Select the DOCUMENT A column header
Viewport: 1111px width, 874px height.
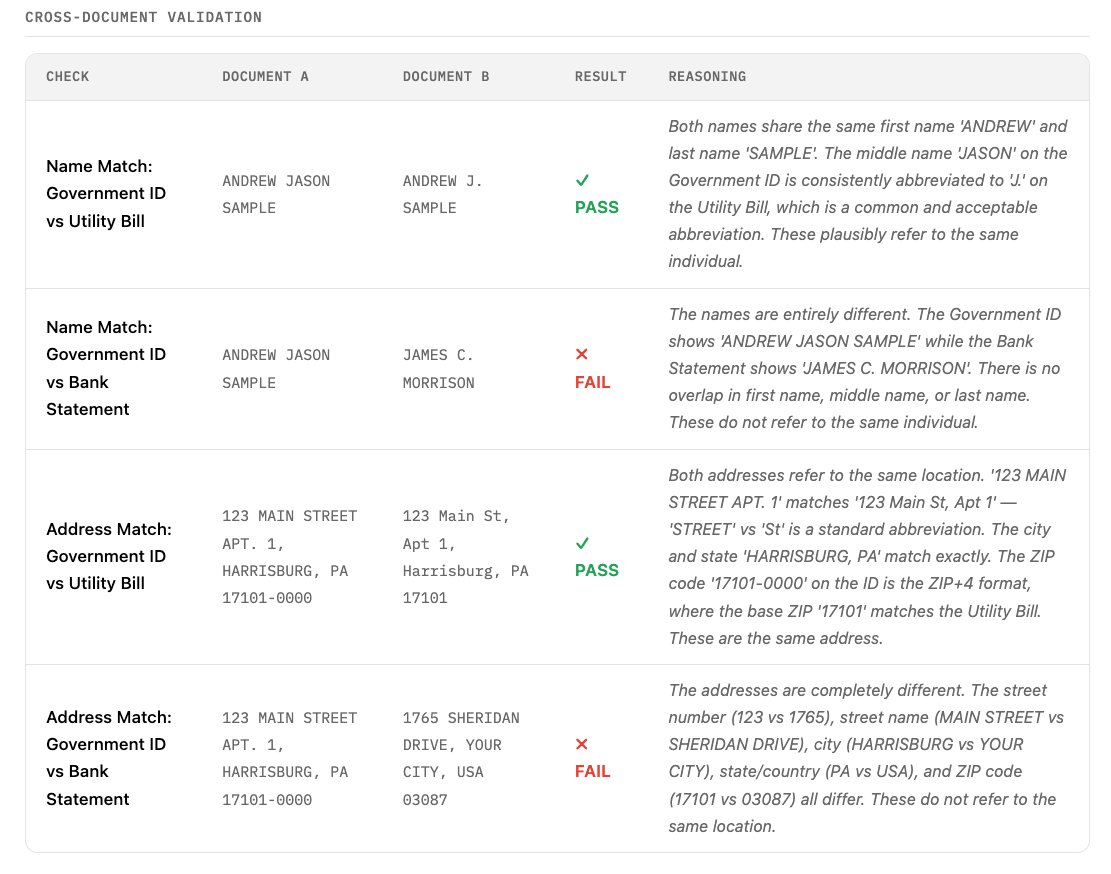coord(265,77)
